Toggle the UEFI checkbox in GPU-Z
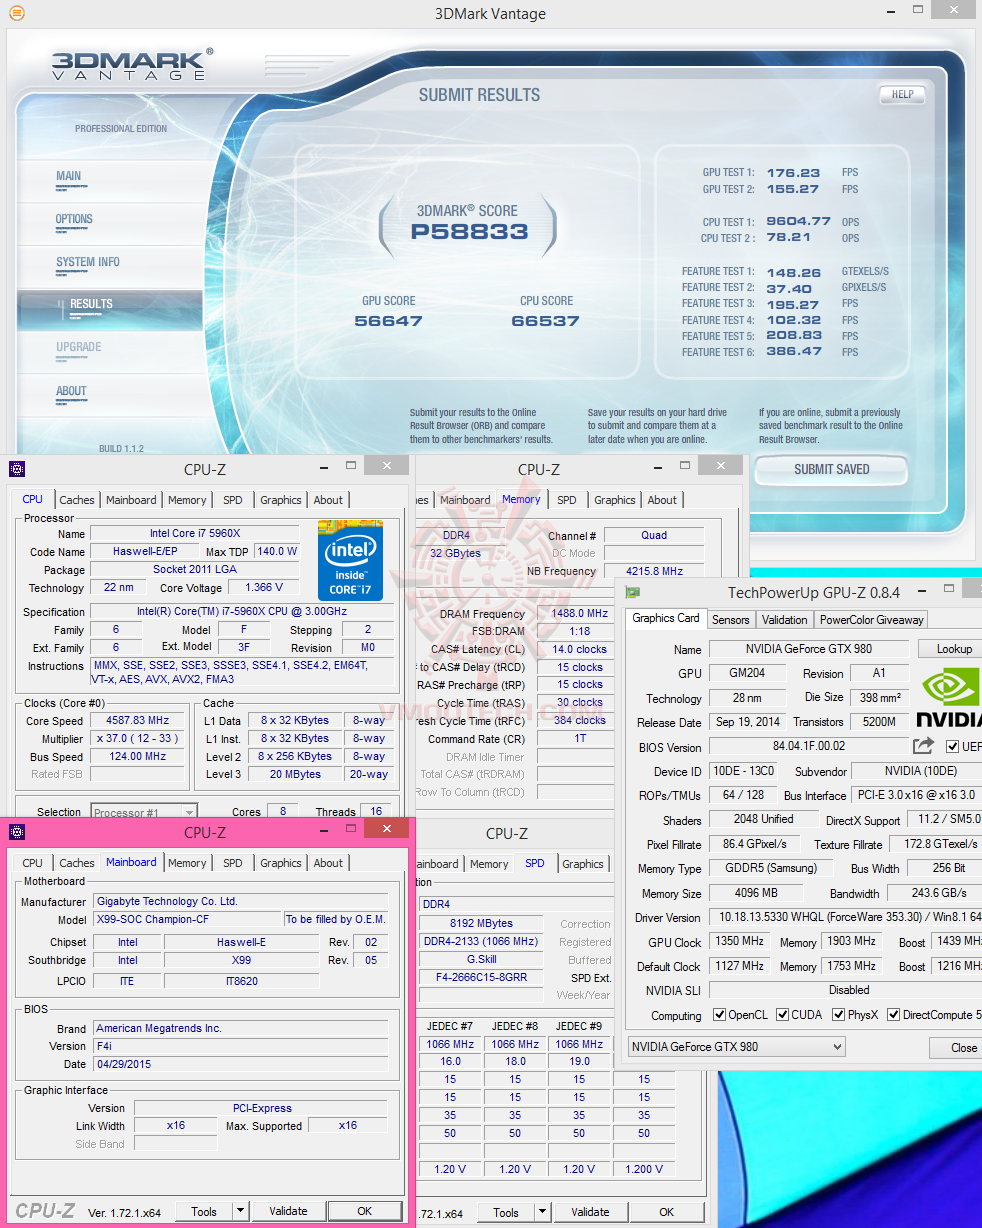Viewport: 982px width, 1228px height. coord(951,746)
